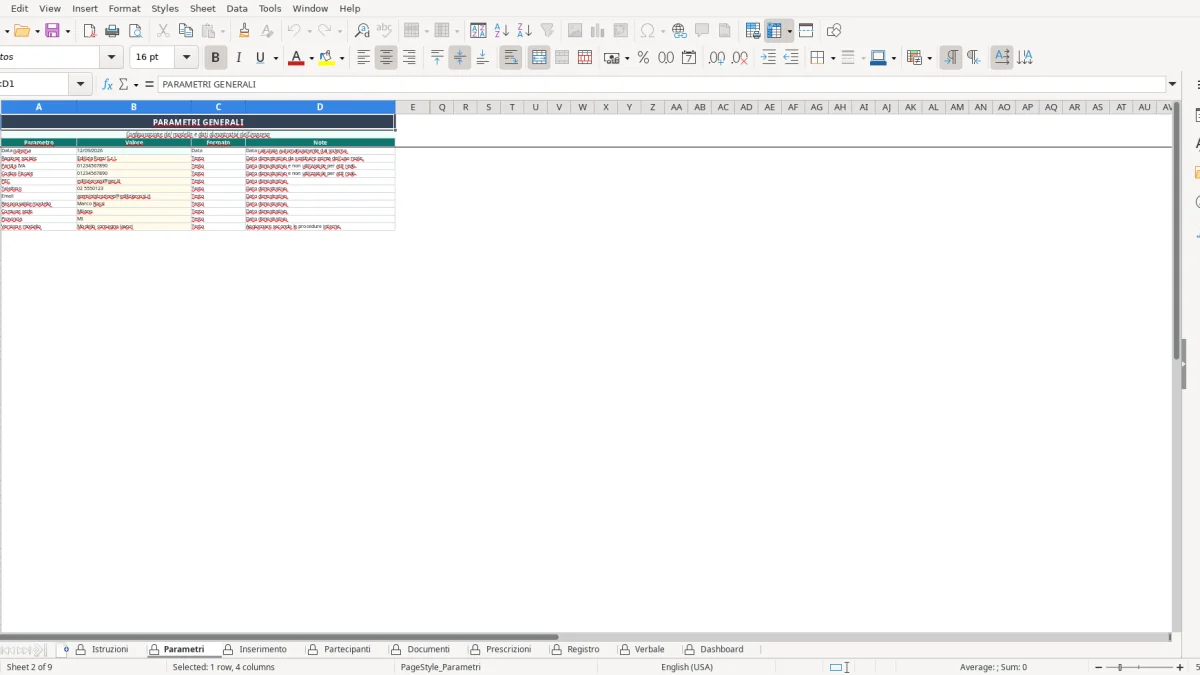Click the zoom slider in status bar

click(x=1141, y=667)
